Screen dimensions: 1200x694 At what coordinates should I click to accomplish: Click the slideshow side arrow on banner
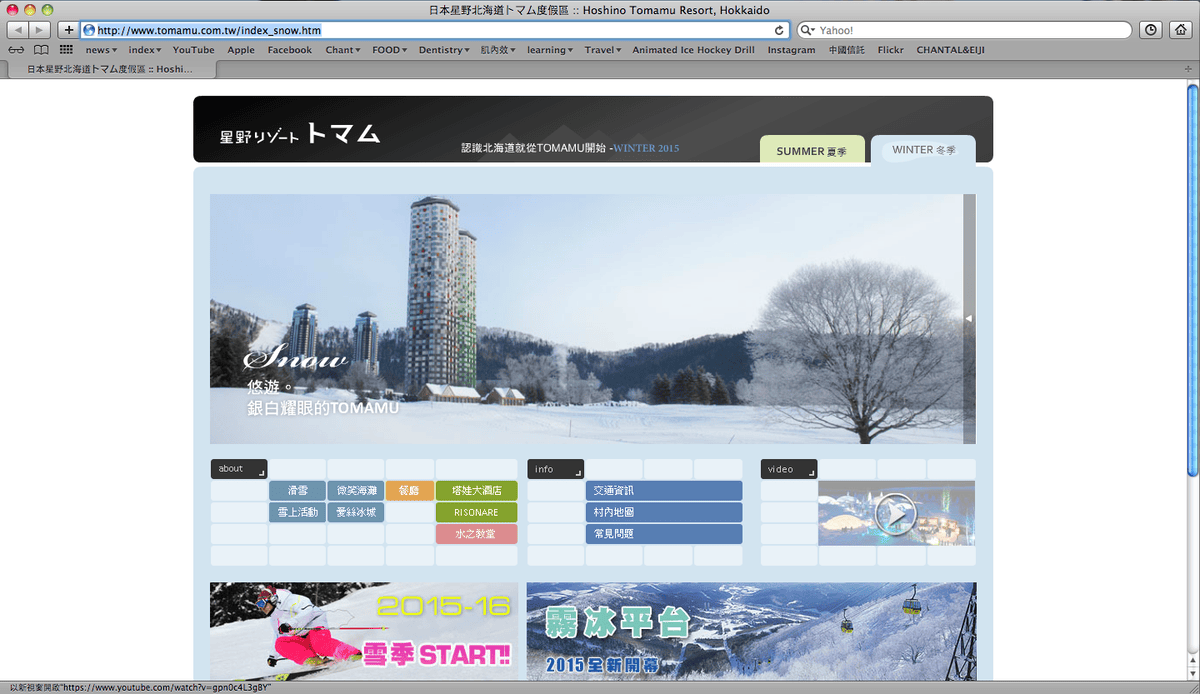point(969,318)
